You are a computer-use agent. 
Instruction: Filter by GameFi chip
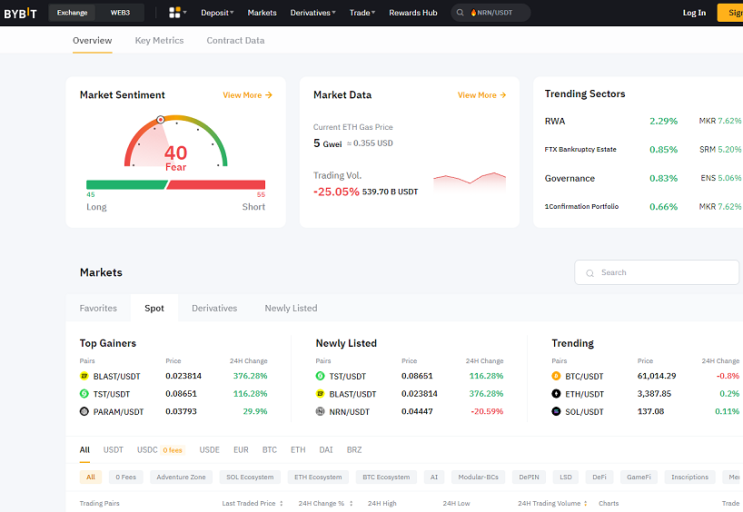coord(639,477)
